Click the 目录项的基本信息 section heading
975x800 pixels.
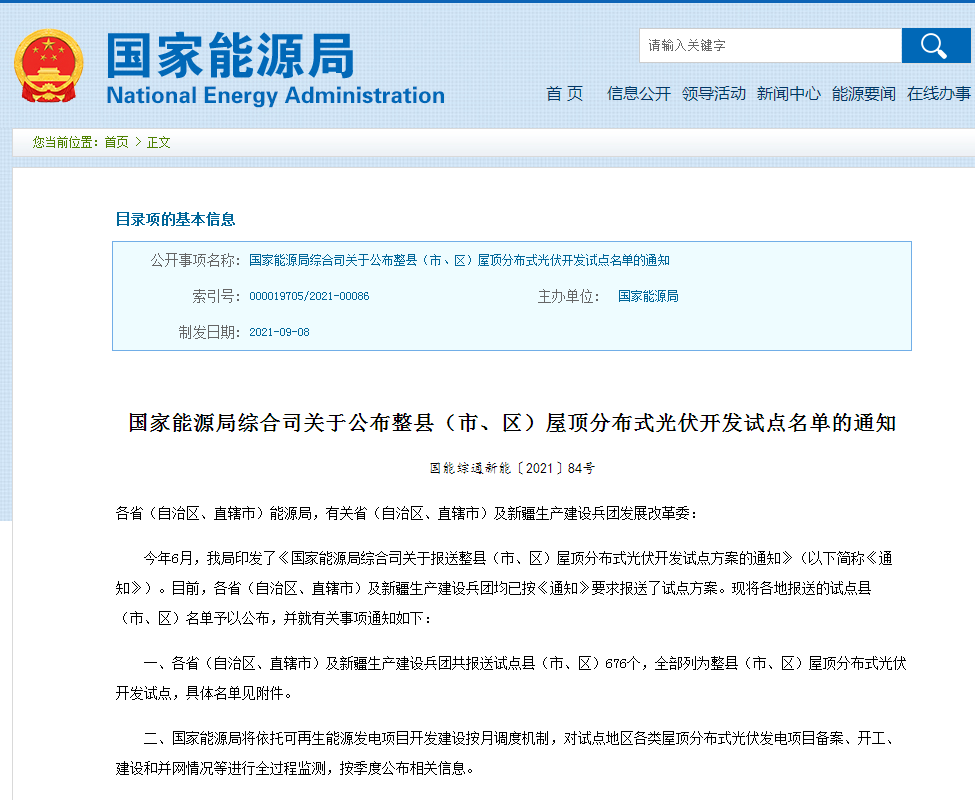pos(175,219)
